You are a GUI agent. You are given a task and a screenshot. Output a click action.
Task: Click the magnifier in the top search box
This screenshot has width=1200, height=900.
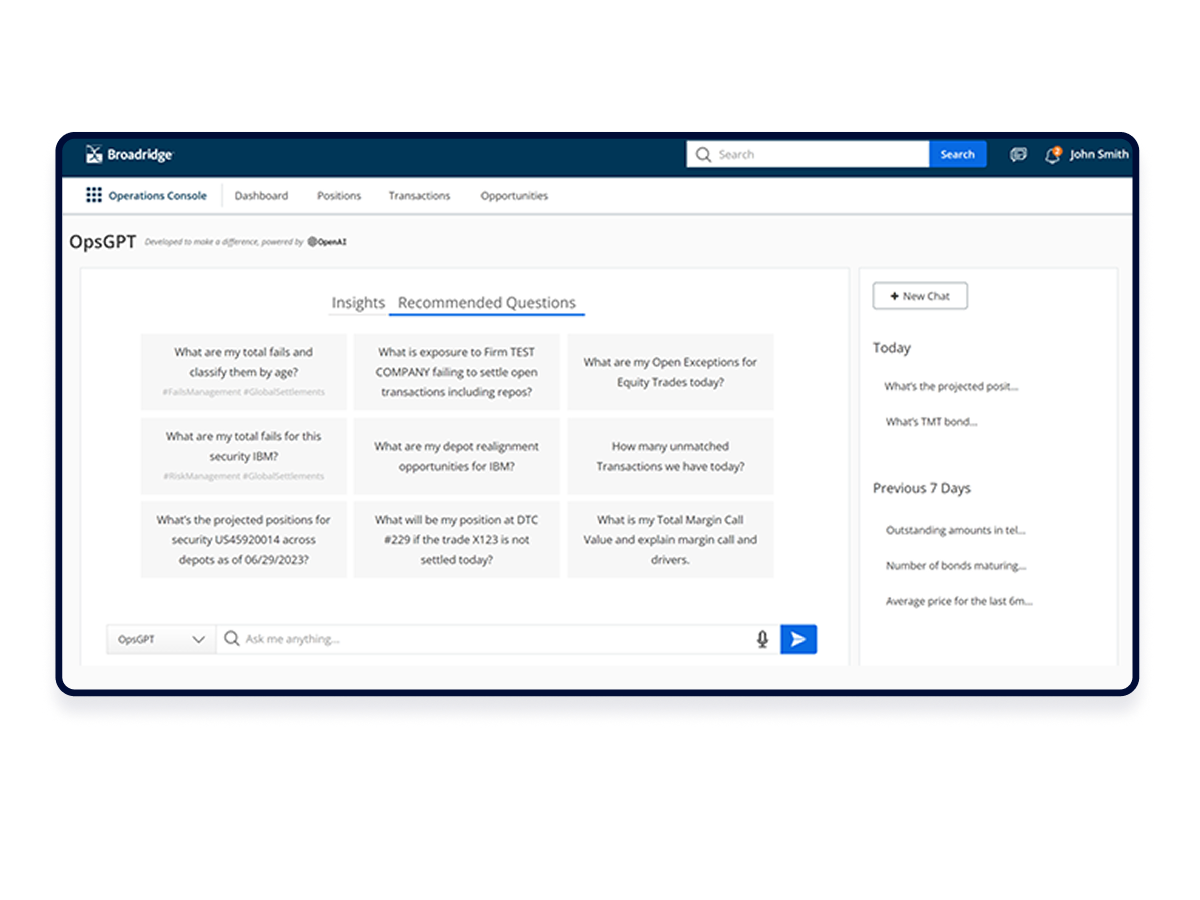pyautogui.click(x=703, y=154)
